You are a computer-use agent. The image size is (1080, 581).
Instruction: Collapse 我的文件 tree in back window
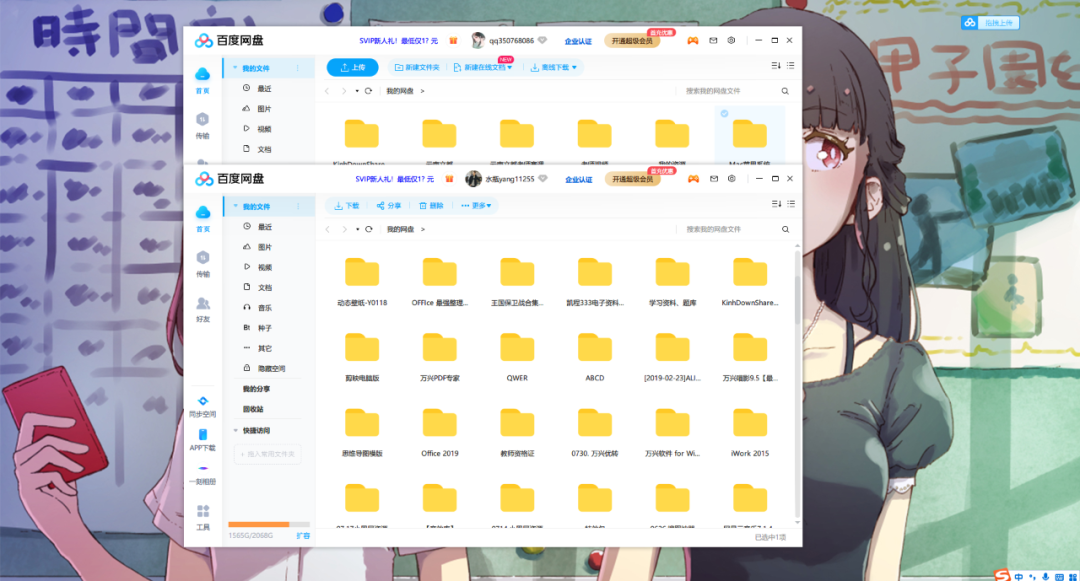pos(235,68)
